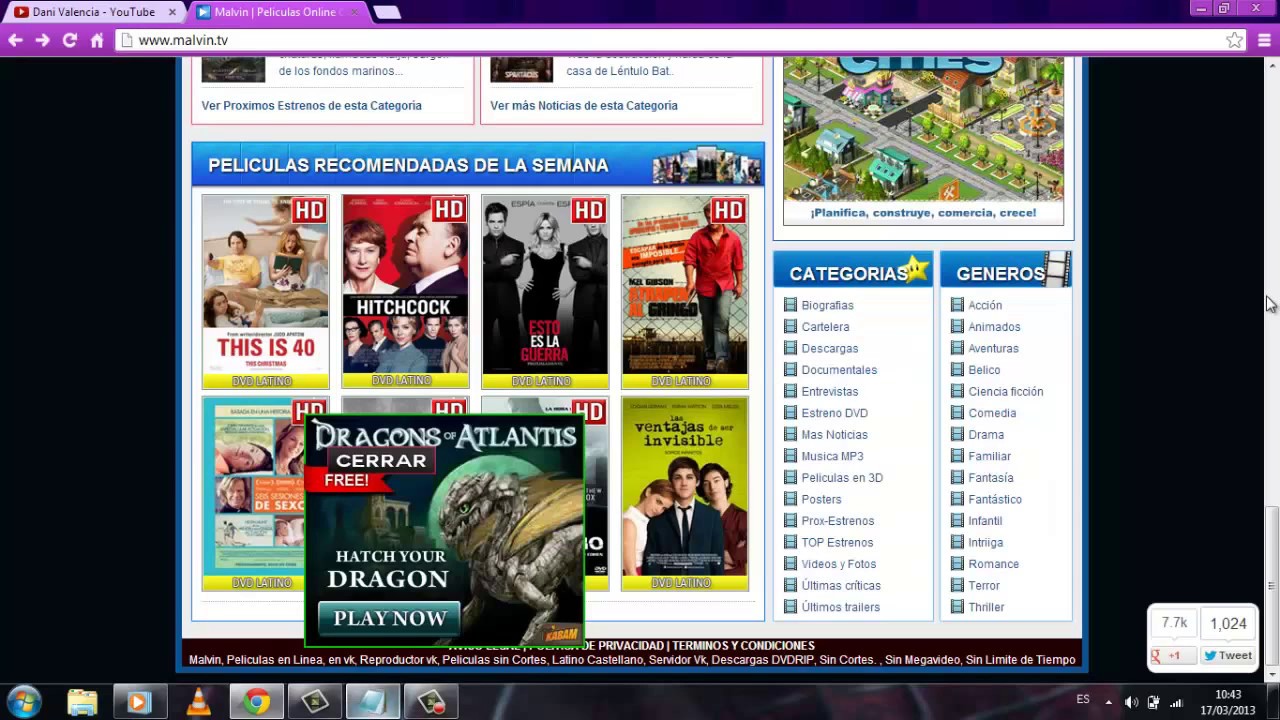Viewport: 1280px width, 720px height.
Task: Click the city-building game ad banner
Action: (x=923, y=141)
